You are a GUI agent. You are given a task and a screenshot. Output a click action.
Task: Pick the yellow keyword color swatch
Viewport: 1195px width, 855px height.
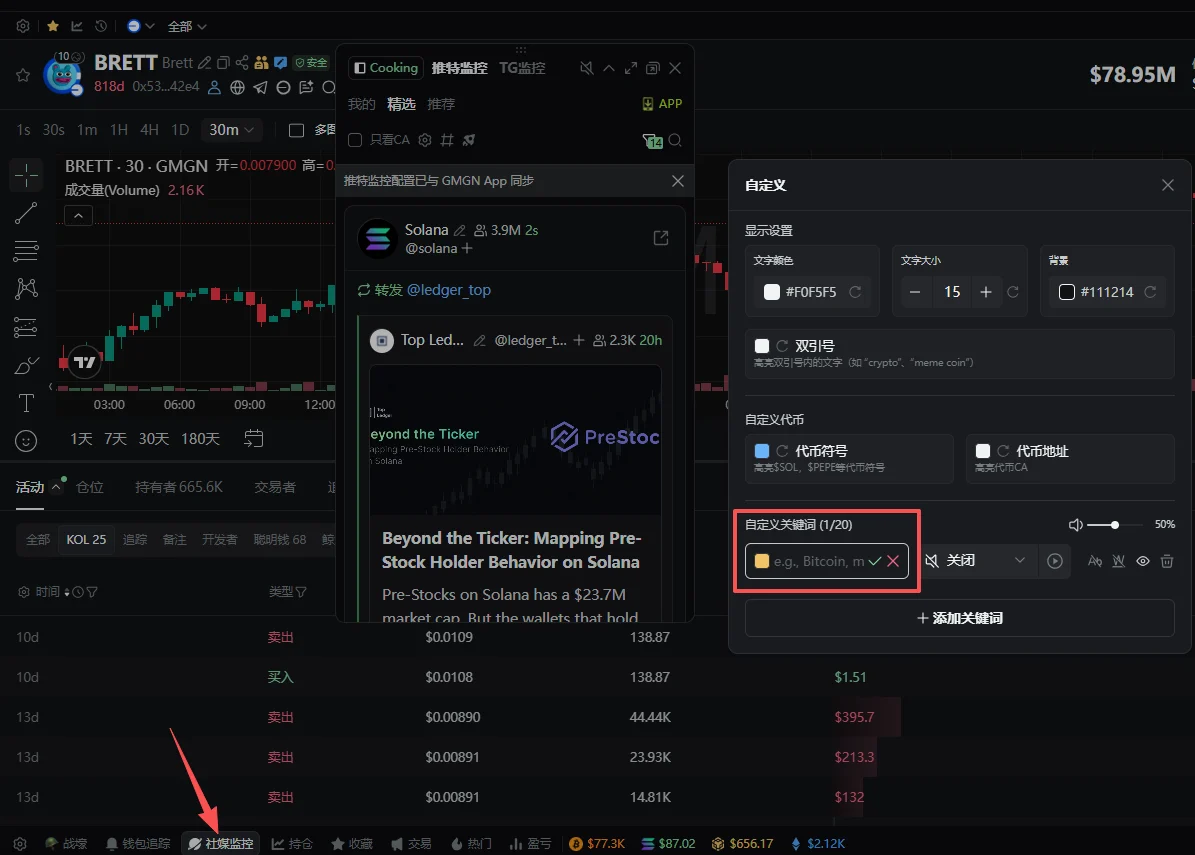(761, 561)
